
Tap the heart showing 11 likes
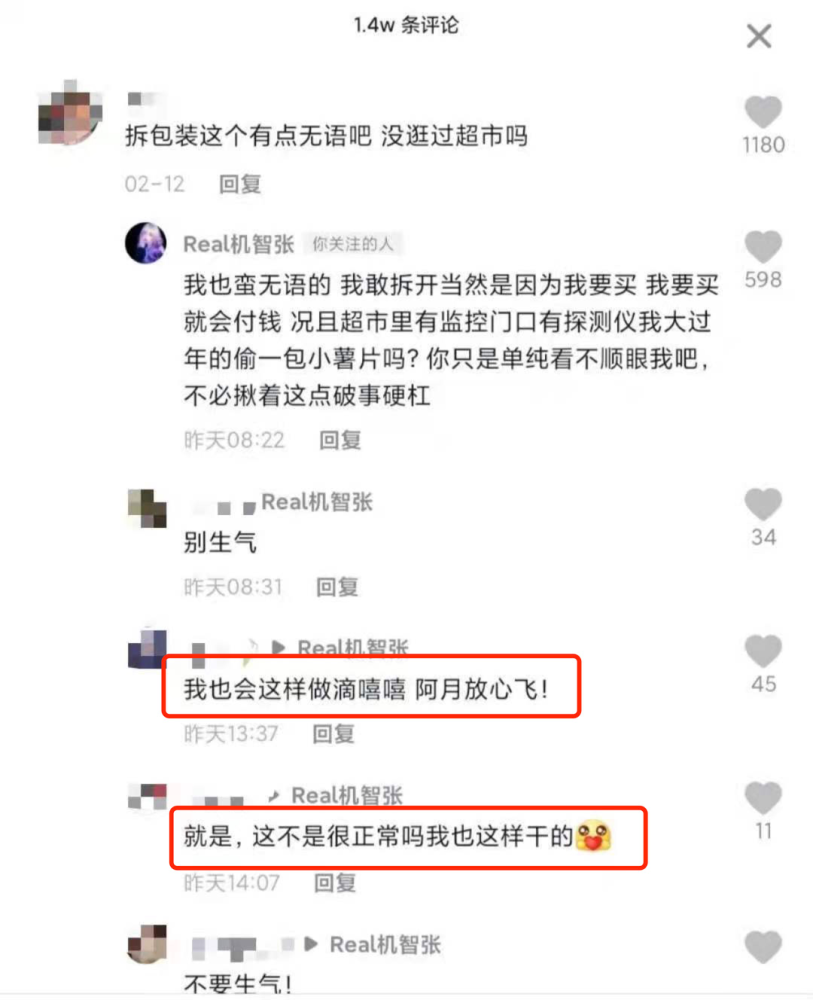tap(763, 798)
